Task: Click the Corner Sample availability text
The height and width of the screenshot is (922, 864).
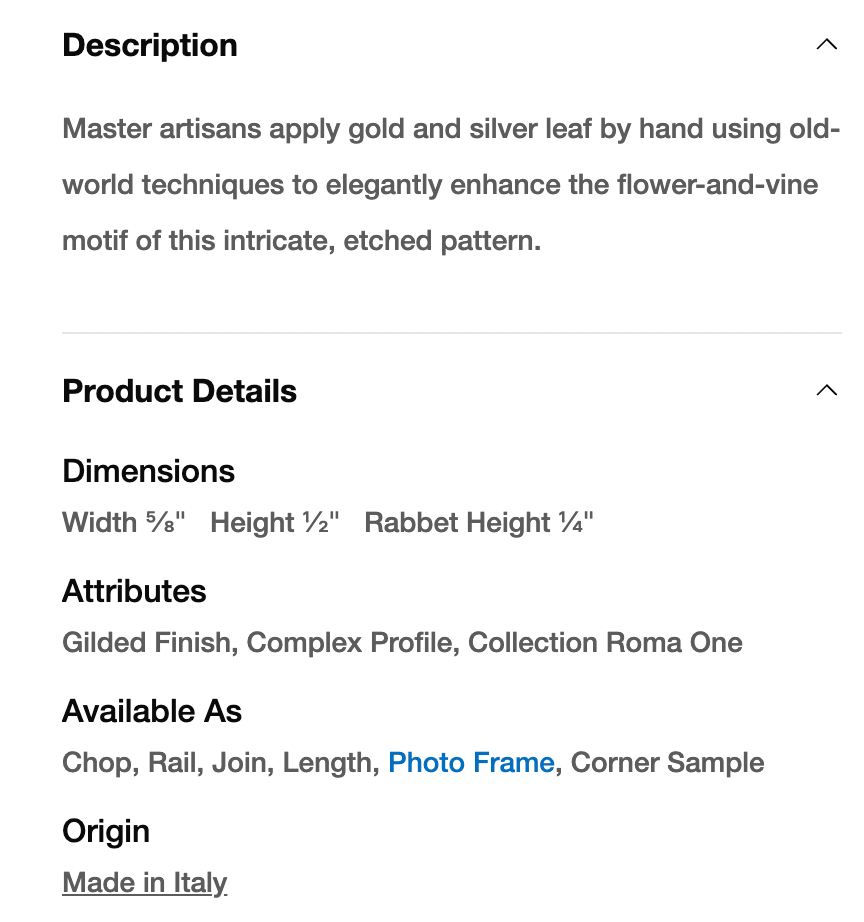Action: click(667, 763)
